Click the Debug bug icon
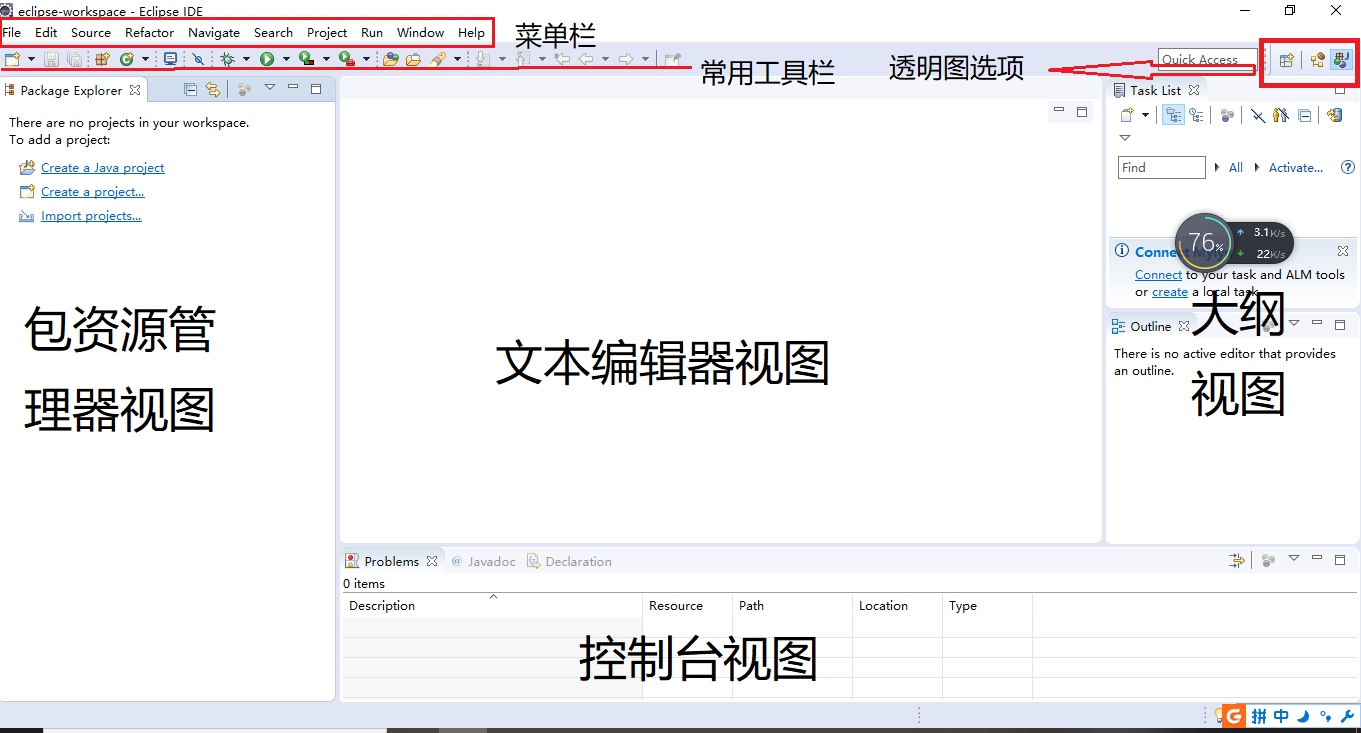 pos(227,59)
